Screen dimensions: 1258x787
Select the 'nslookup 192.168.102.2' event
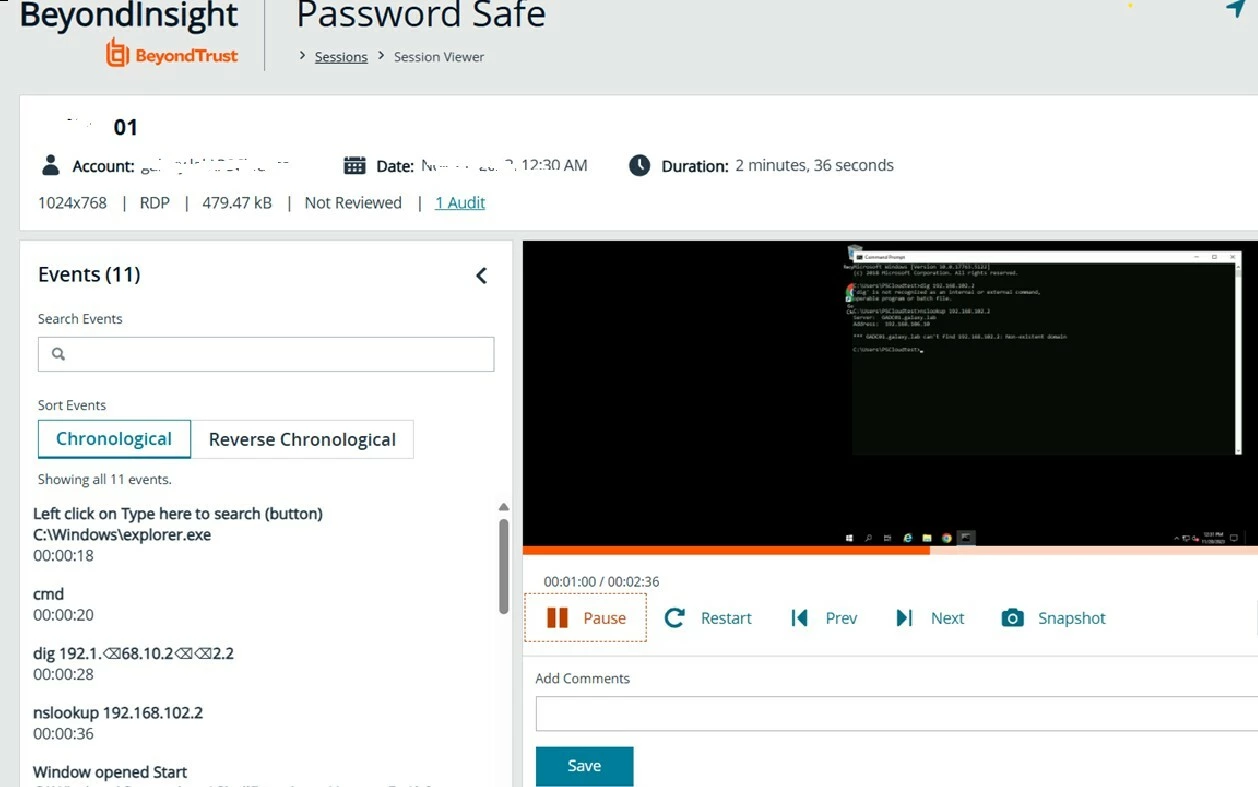pyautogui.click(x=118, y=723)
